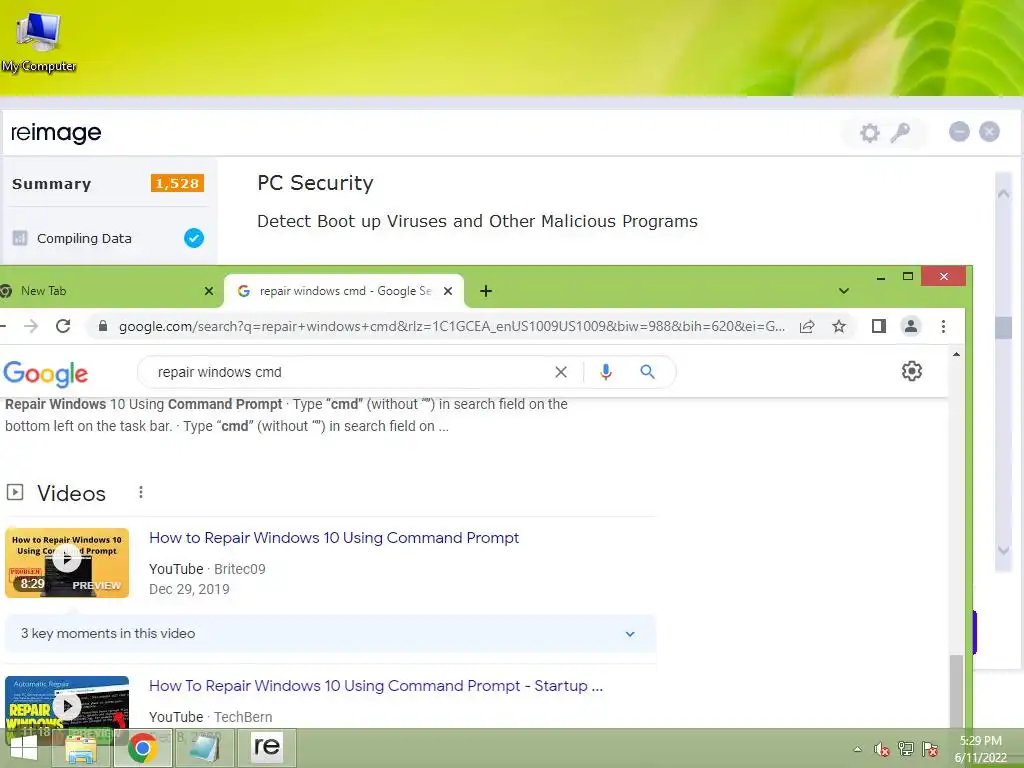
Task: Click the Reimage license key icon
Action: [901, 133]
